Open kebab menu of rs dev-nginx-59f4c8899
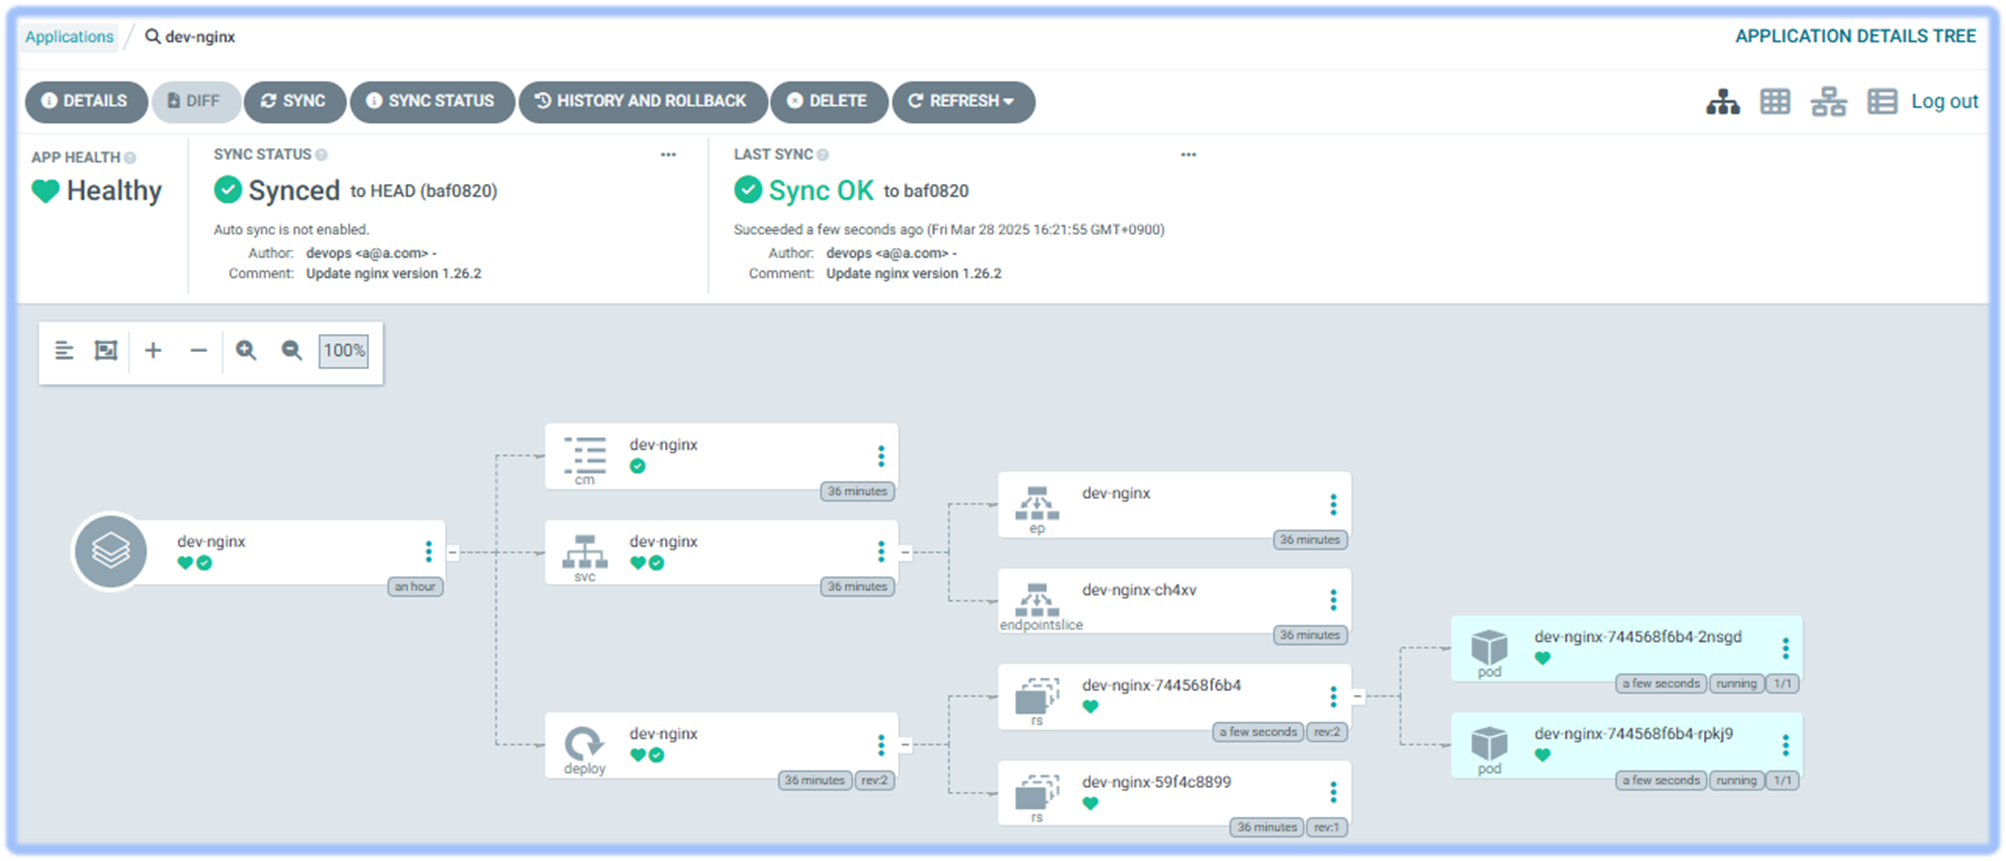The width and height of the screenshot is (2006, 861). 1333,793
